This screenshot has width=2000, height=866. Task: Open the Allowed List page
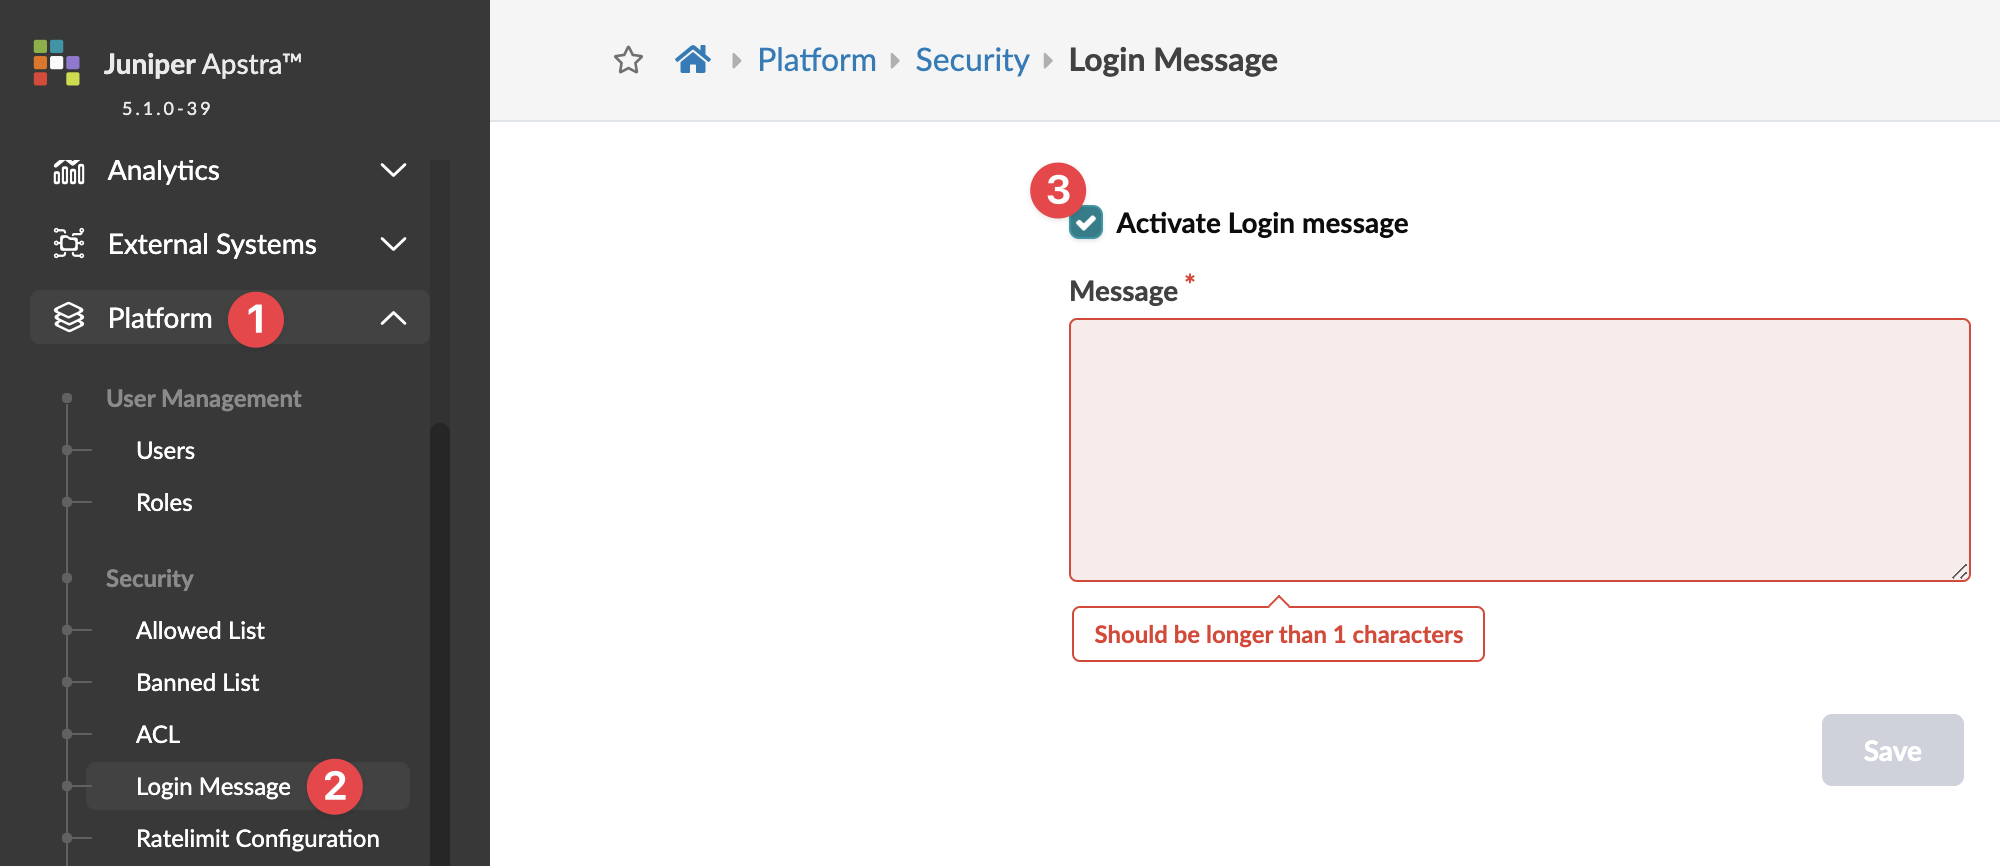(200, 631)
